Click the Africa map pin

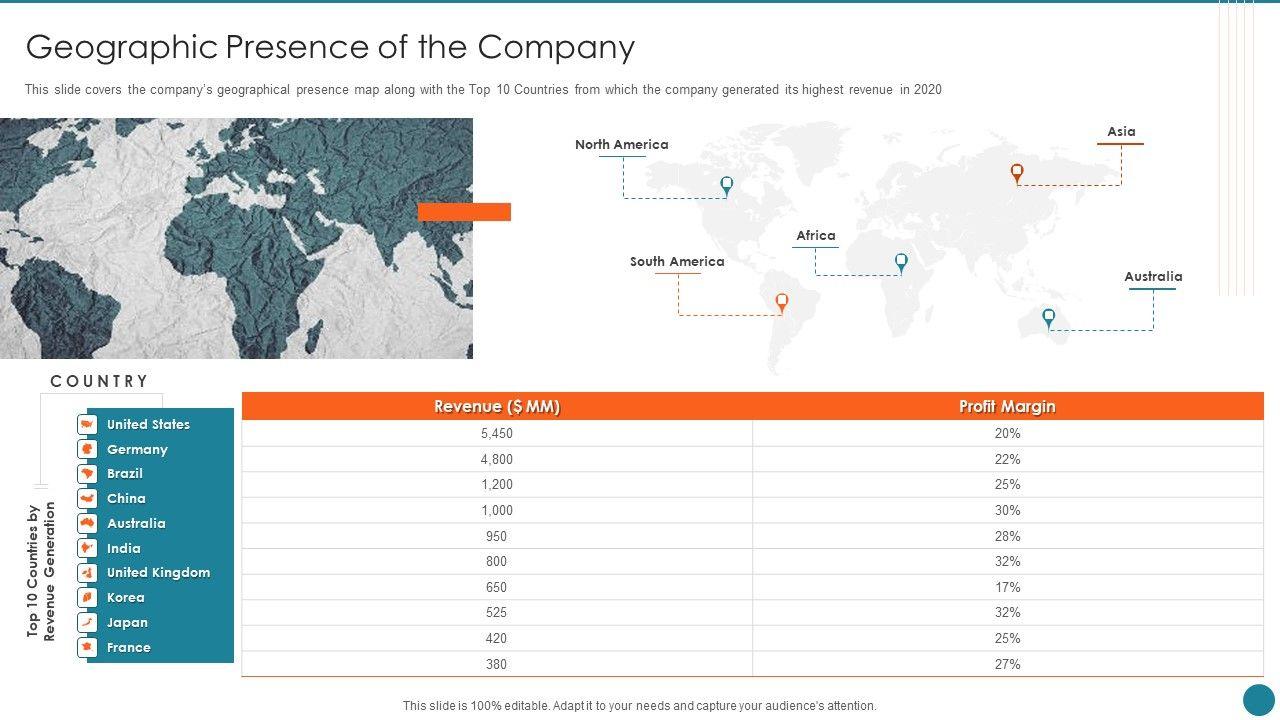coord(901,262)
